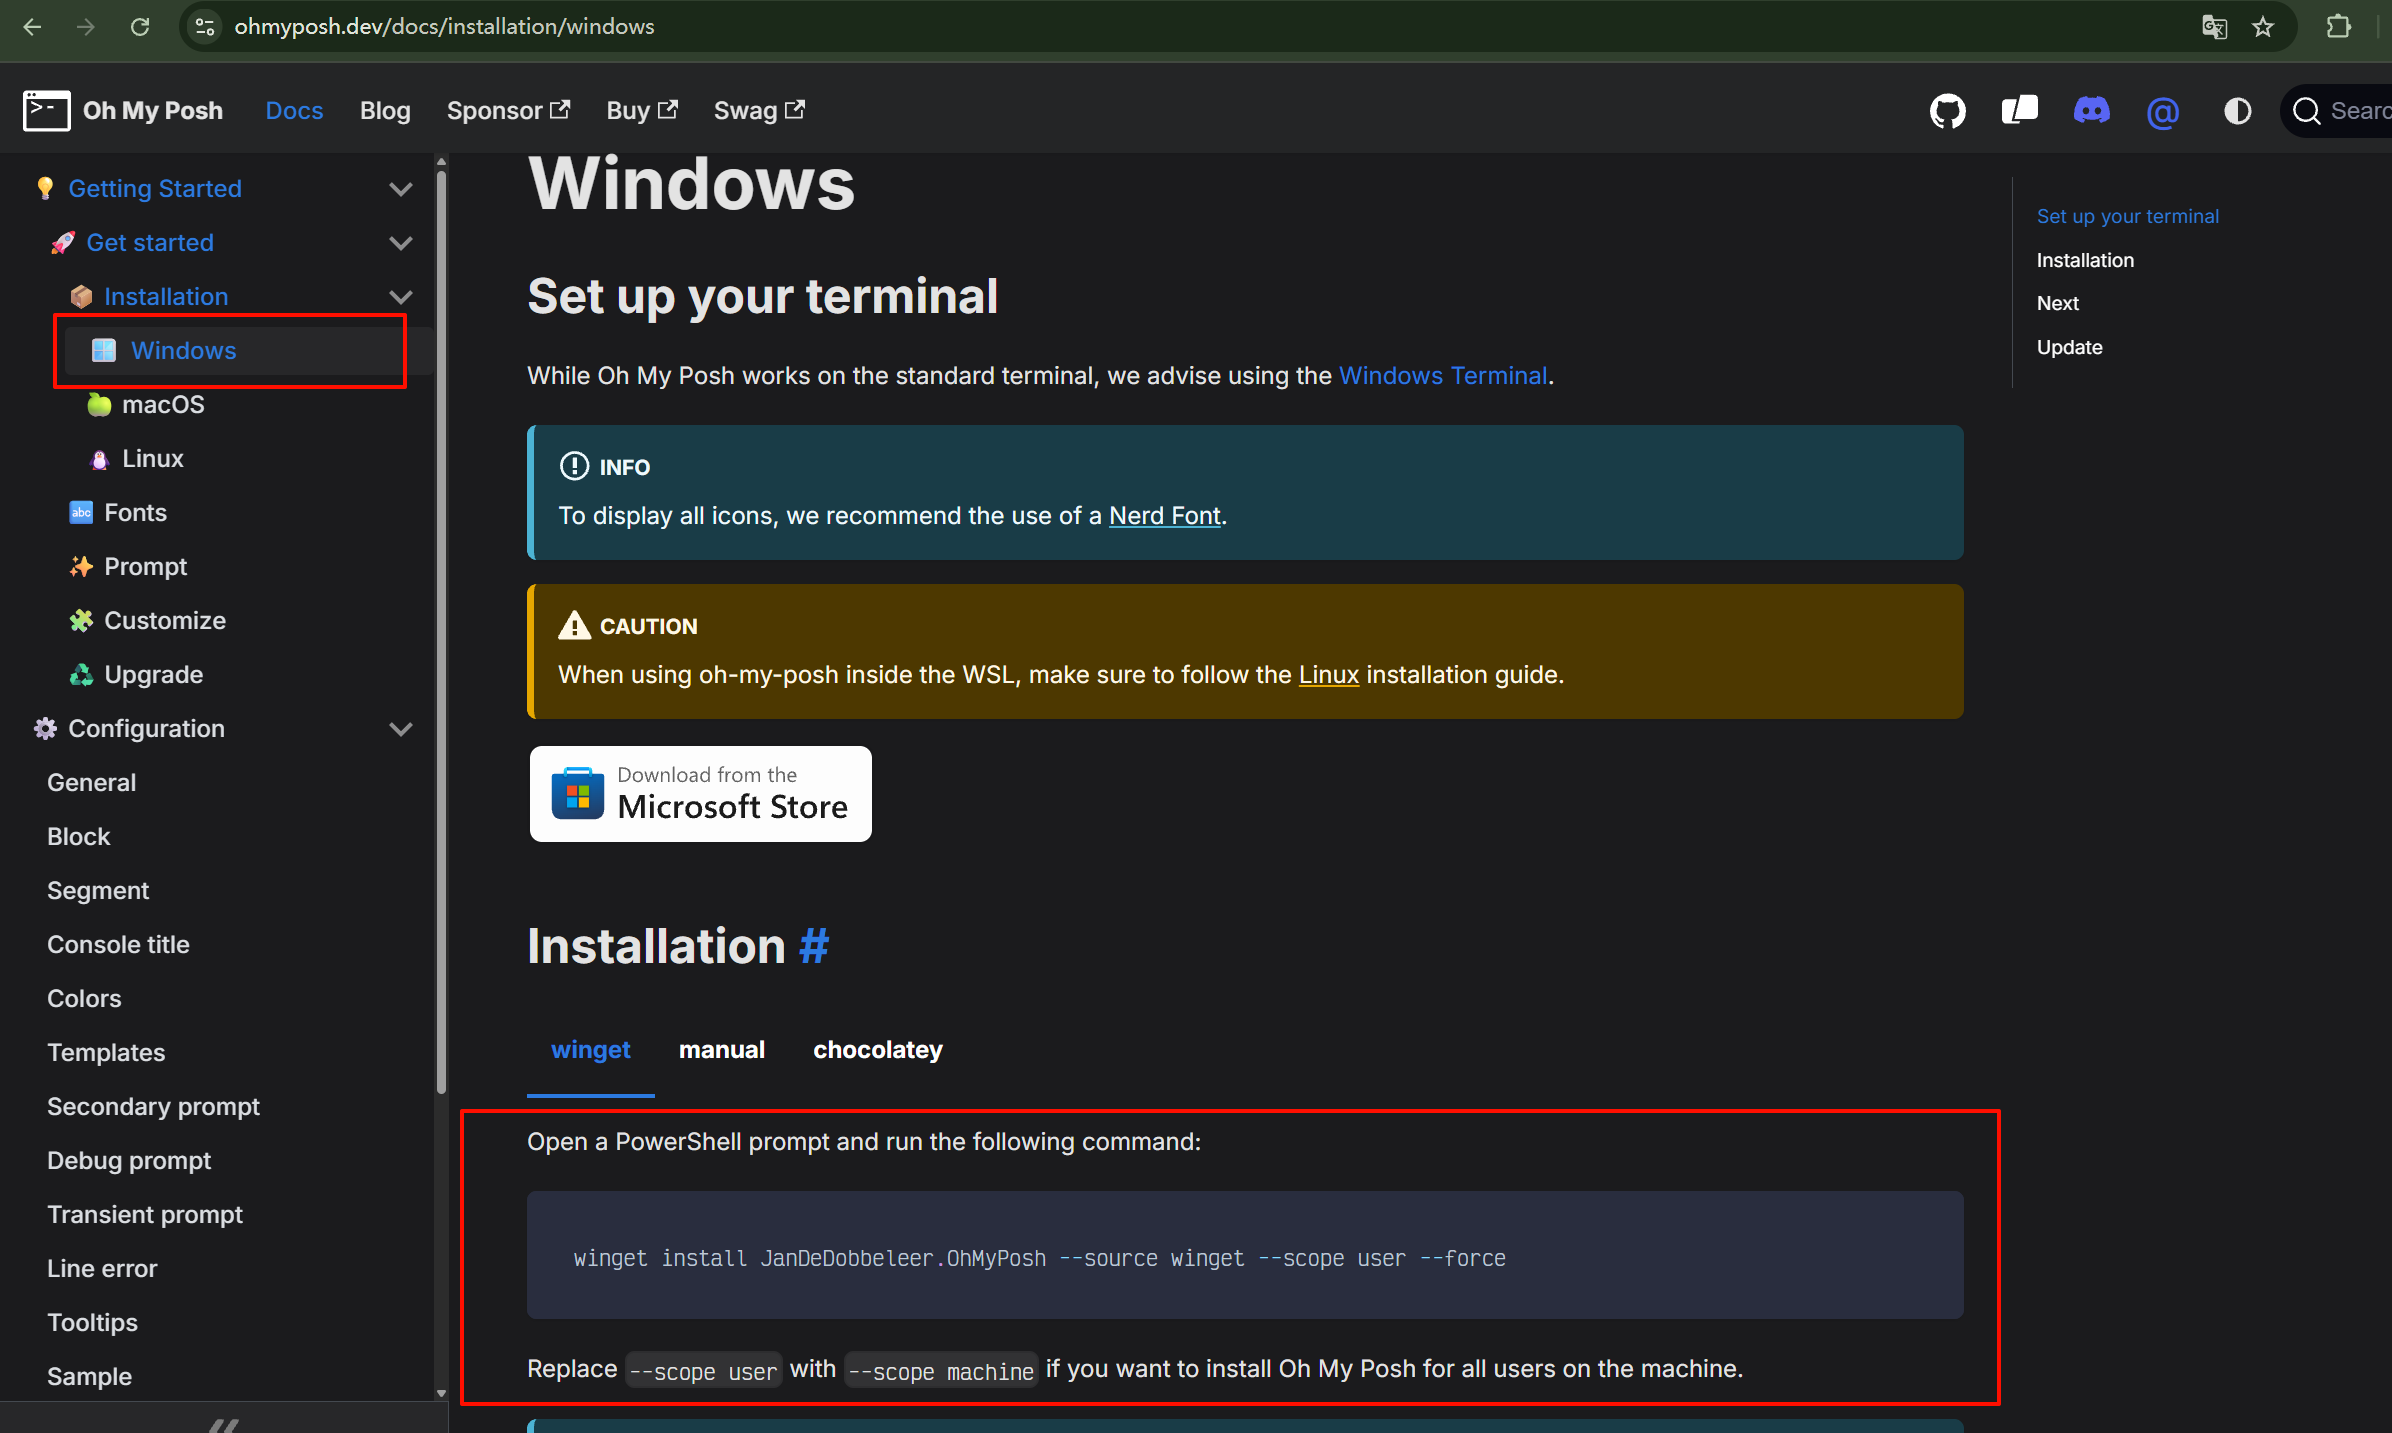Open the Templates page
Image resolution: width=2392 pixels, height=1433 pixels.
[106, 1053]
